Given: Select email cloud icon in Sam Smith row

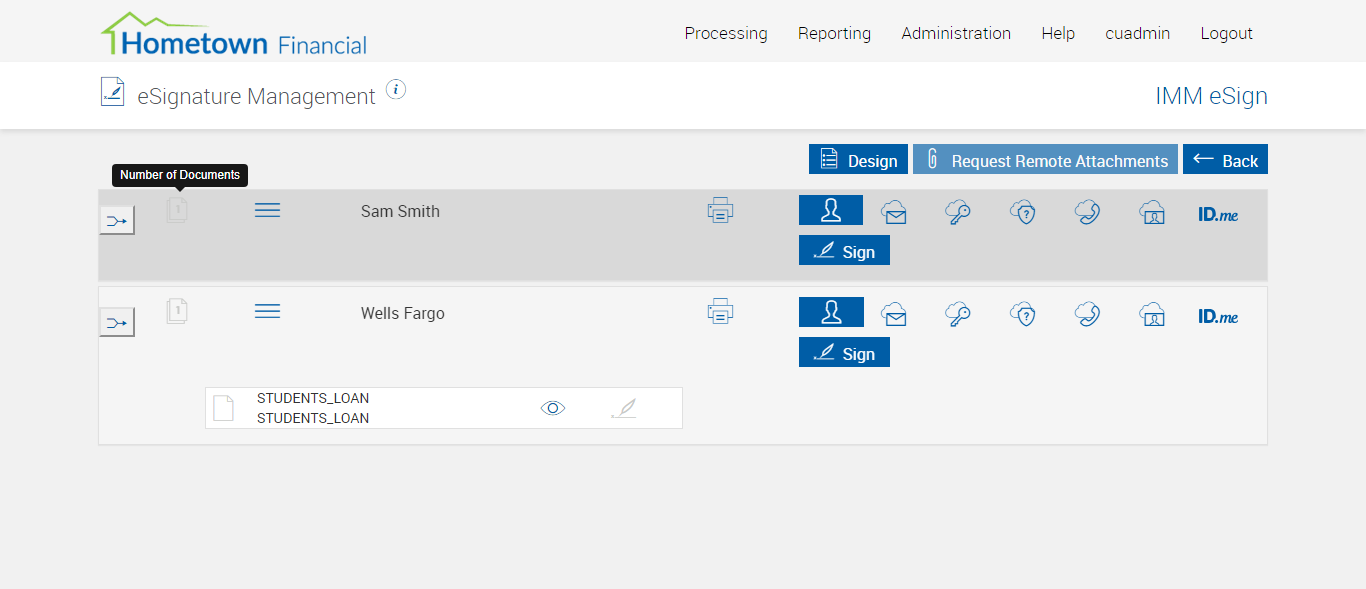Looking at the screenshot, I should tap(894, 212).
